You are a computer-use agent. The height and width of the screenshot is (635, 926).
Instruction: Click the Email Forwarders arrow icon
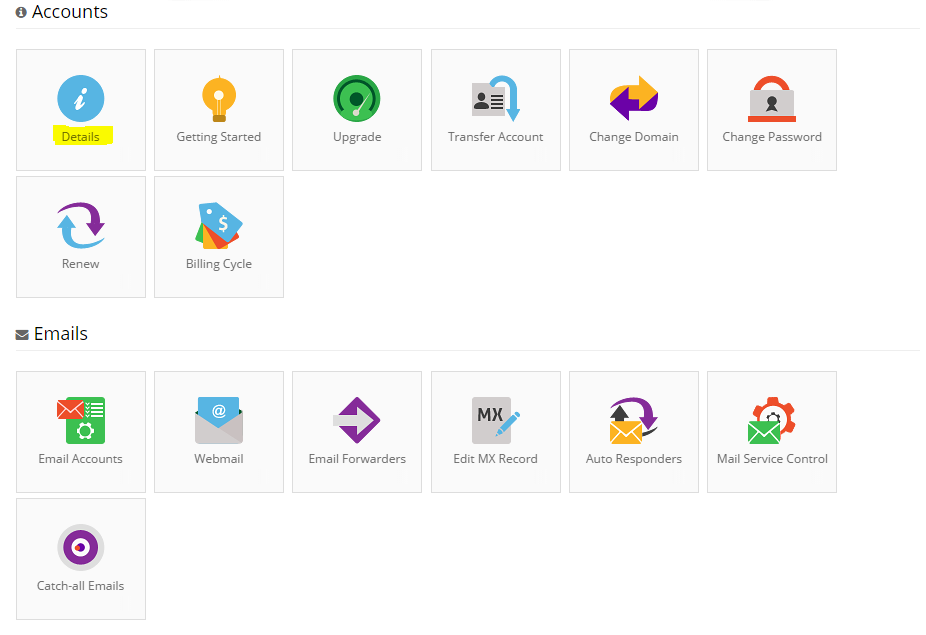coord(357,420)
